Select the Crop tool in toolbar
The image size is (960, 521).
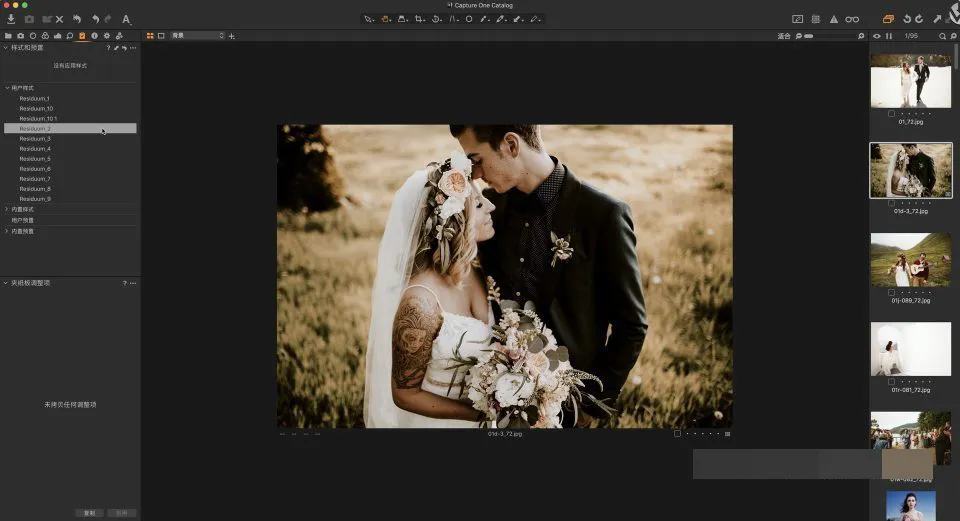point(419,19)
